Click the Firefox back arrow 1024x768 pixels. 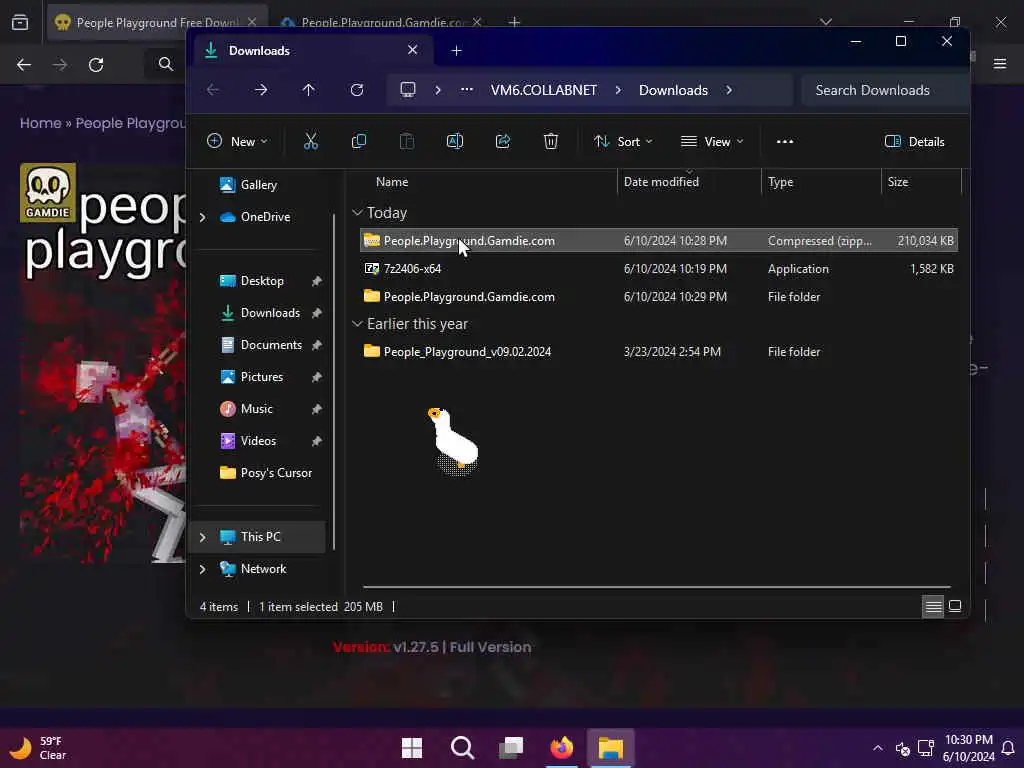click(x=24, y=65)
